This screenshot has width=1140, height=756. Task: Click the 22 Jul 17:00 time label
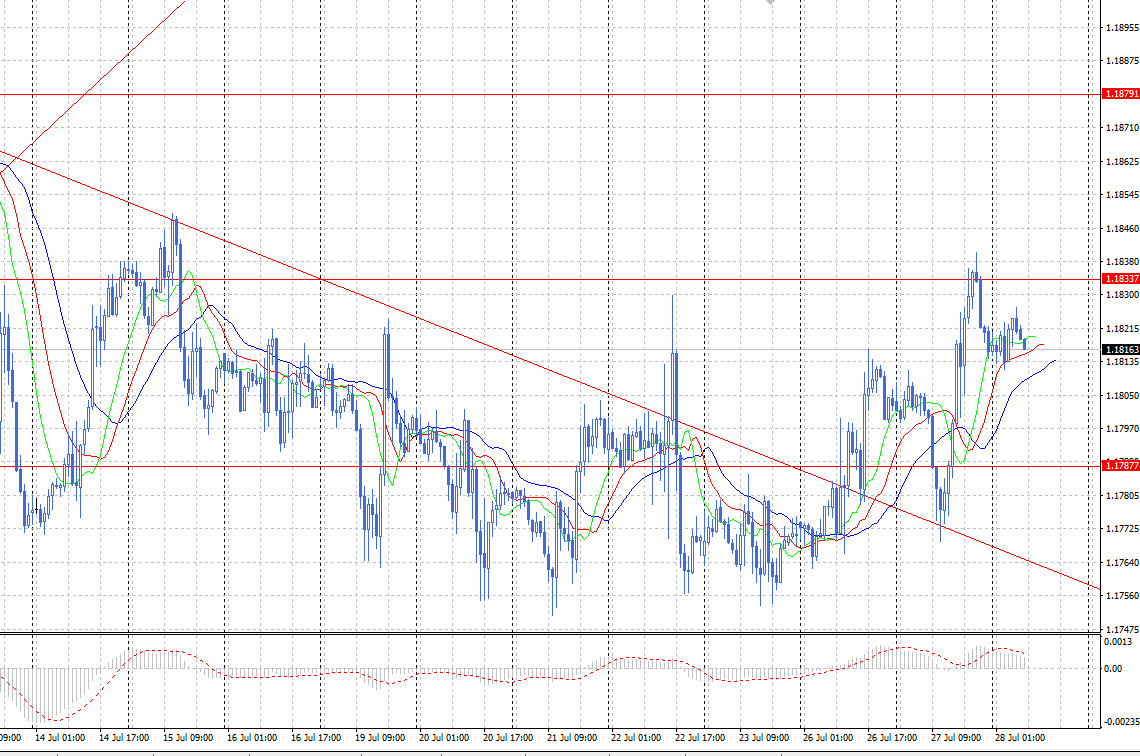699,738
